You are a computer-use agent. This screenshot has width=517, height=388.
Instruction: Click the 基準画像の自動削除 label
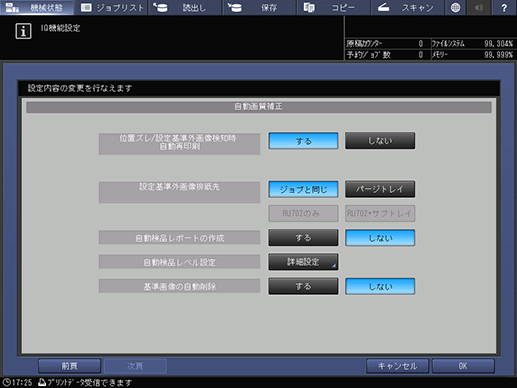pos(179,286)
